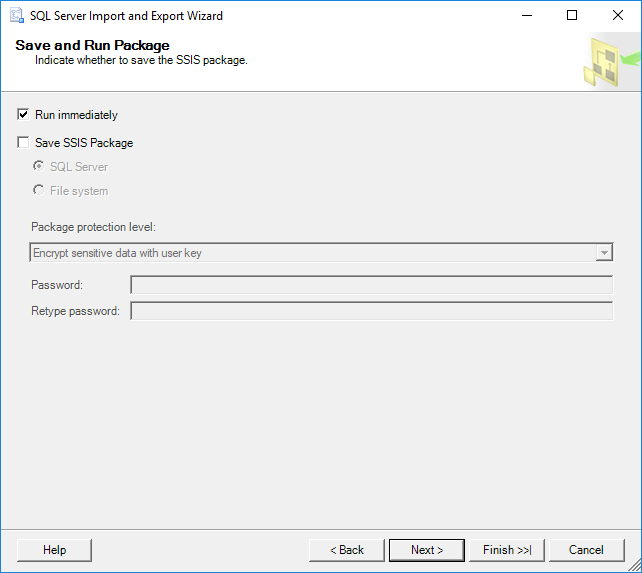This screenshot has height=573, width=642.
Task: Minimize the wizard window
Action: (x=526, y=16)
